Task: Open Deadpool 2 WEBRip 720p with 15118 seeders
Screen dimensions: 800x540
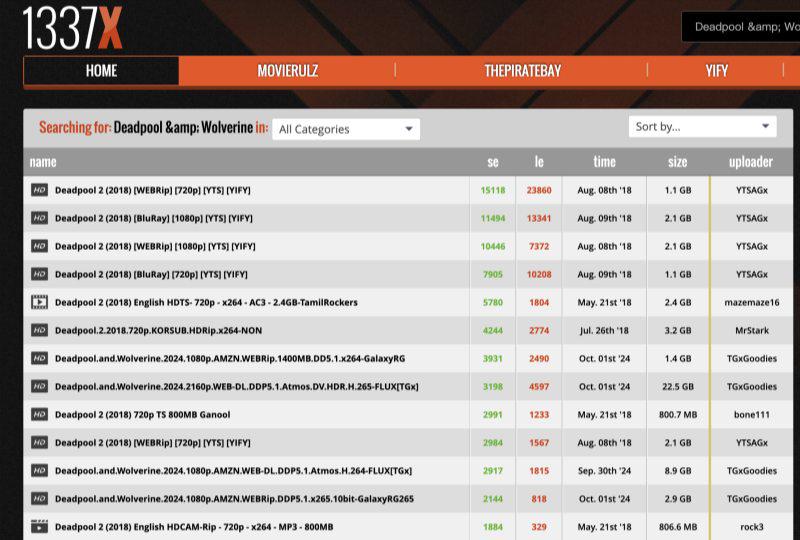Action: [153, 190]
